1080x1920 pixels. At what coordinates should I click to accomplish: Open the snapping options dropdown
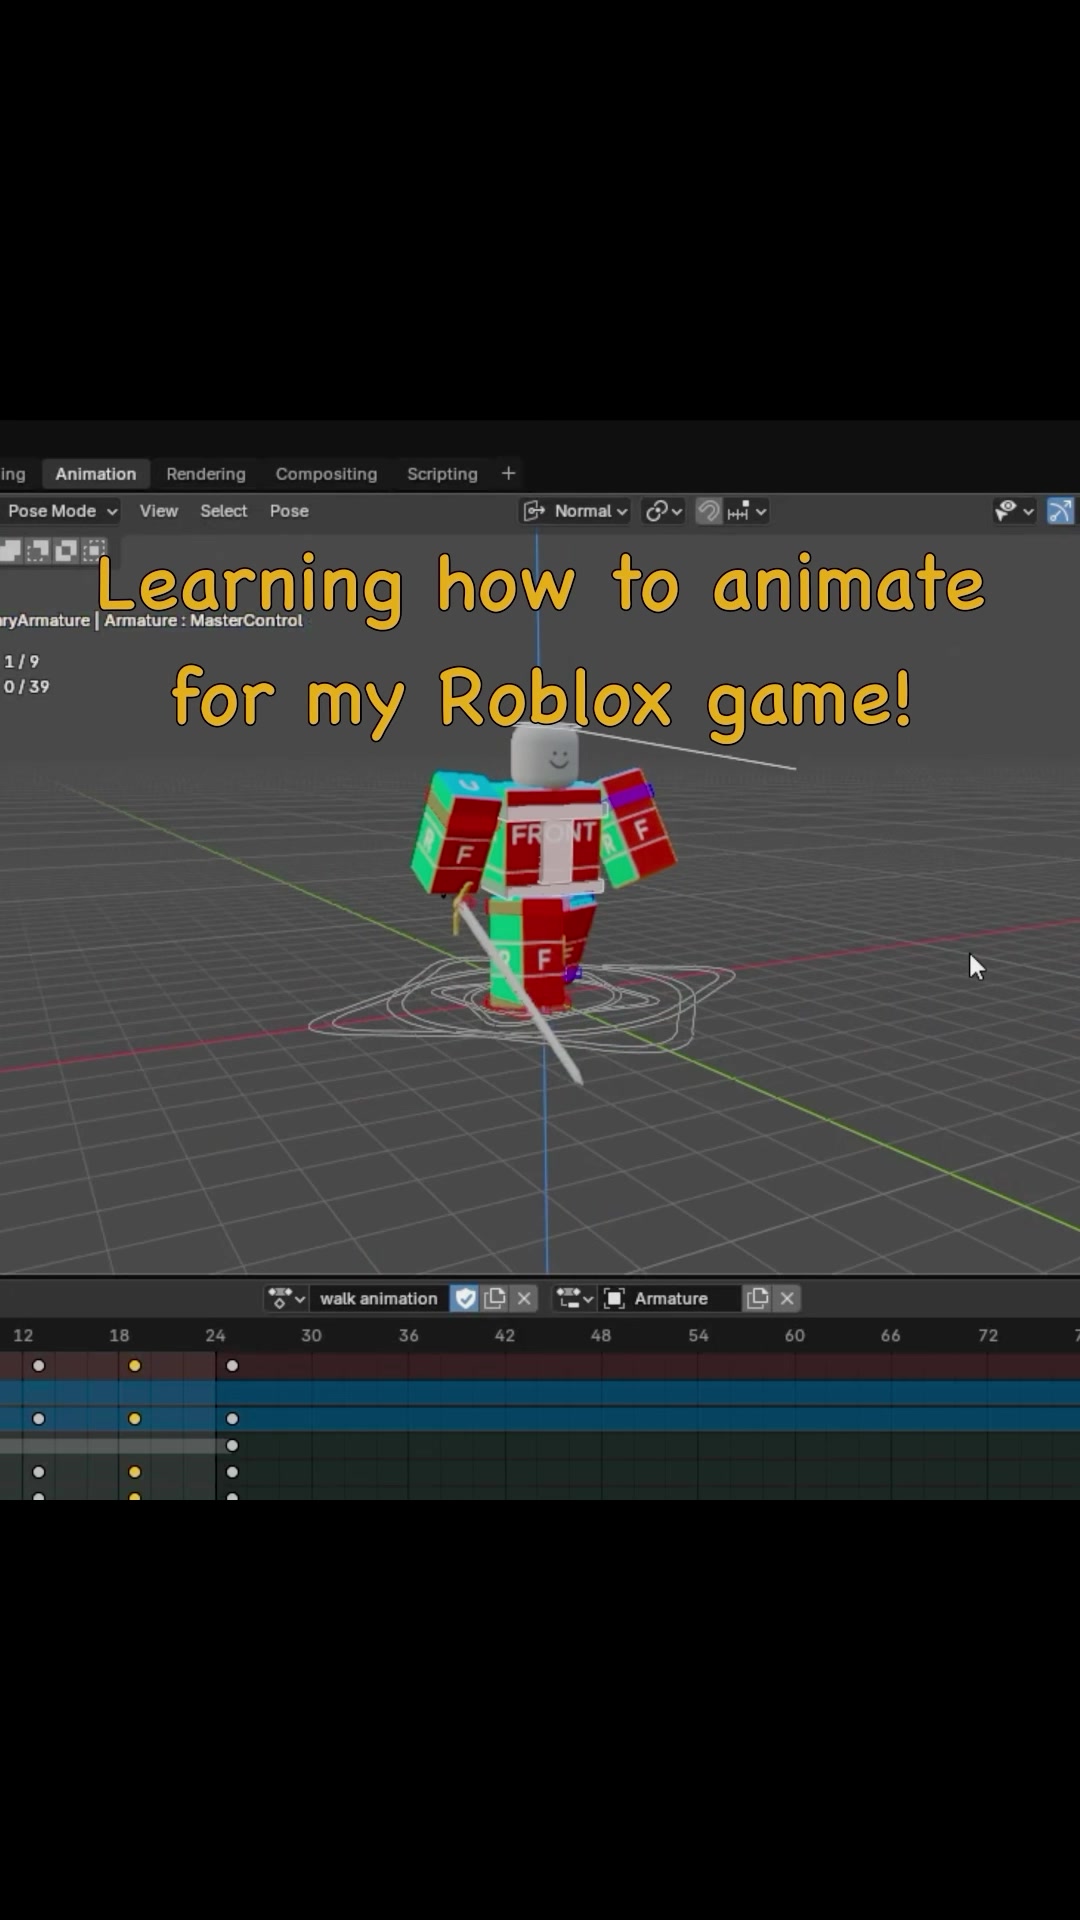click(747, 511)
